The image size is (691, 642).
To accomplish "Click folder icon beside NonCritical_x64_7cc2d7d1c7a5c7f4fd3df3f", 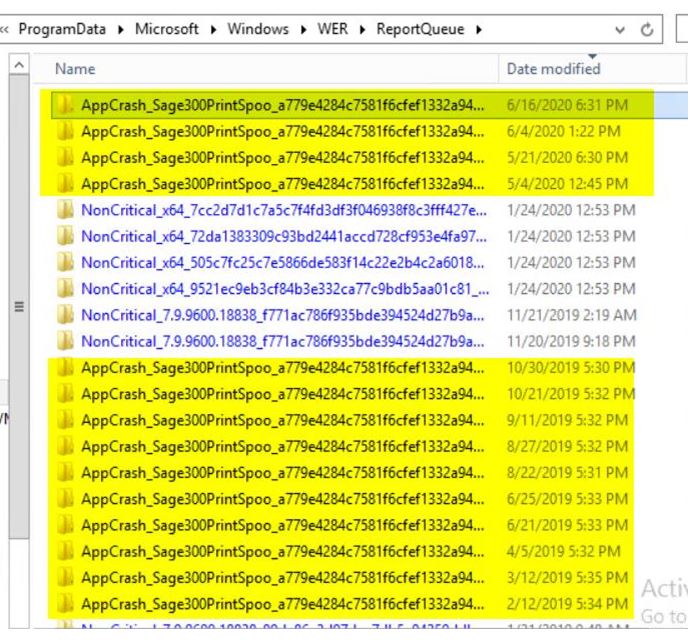I will (66, 210).
